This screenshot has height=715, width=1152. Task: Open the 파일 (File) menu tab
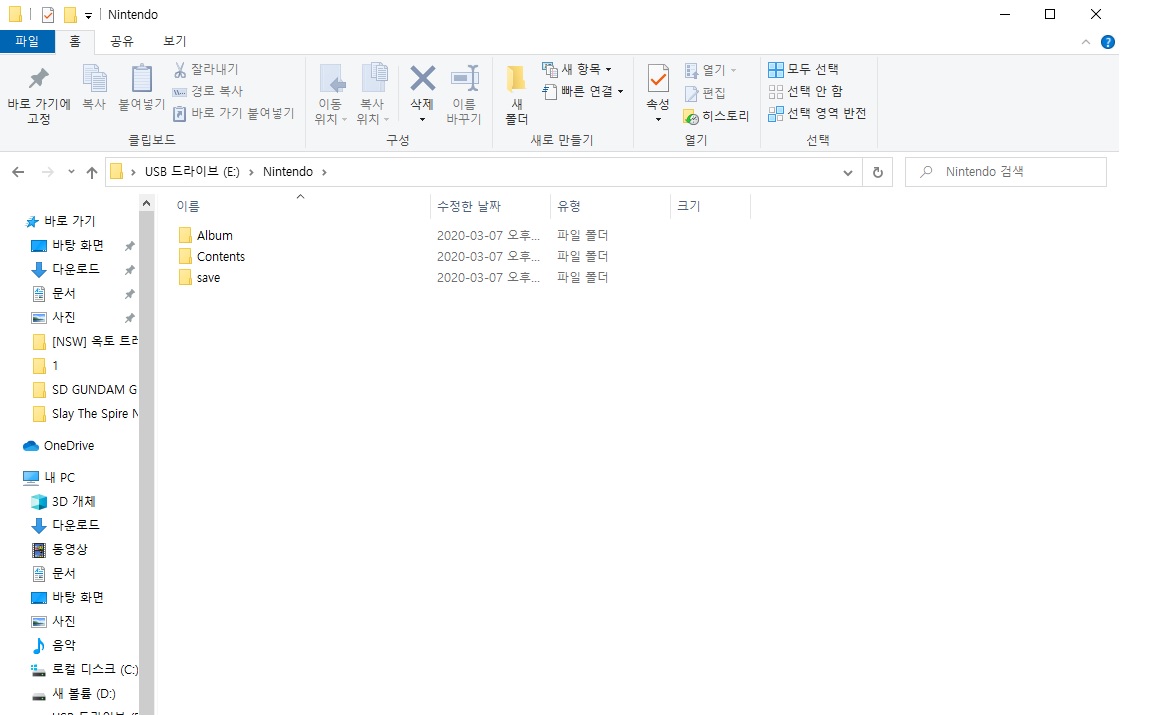click(27, 41)
